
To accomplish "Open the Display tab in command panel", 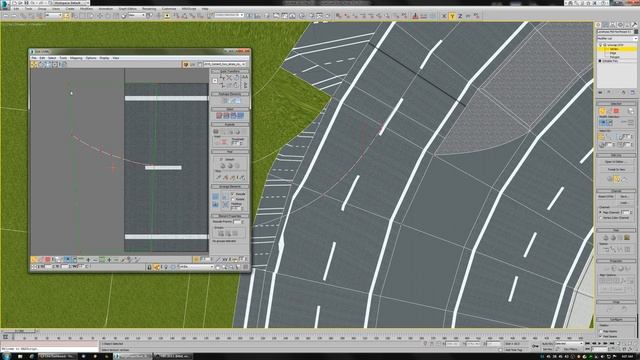I will pyautogui.click(x=627, y=25).
